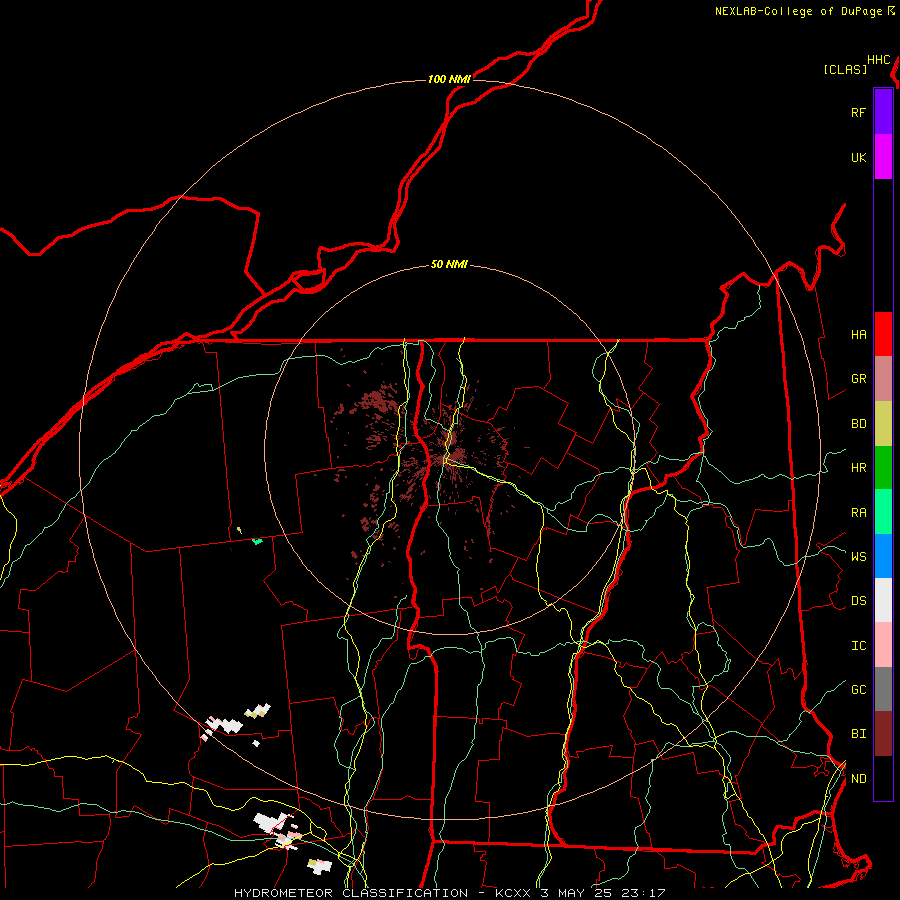Click the BI legend label

(x=858, y=734)
